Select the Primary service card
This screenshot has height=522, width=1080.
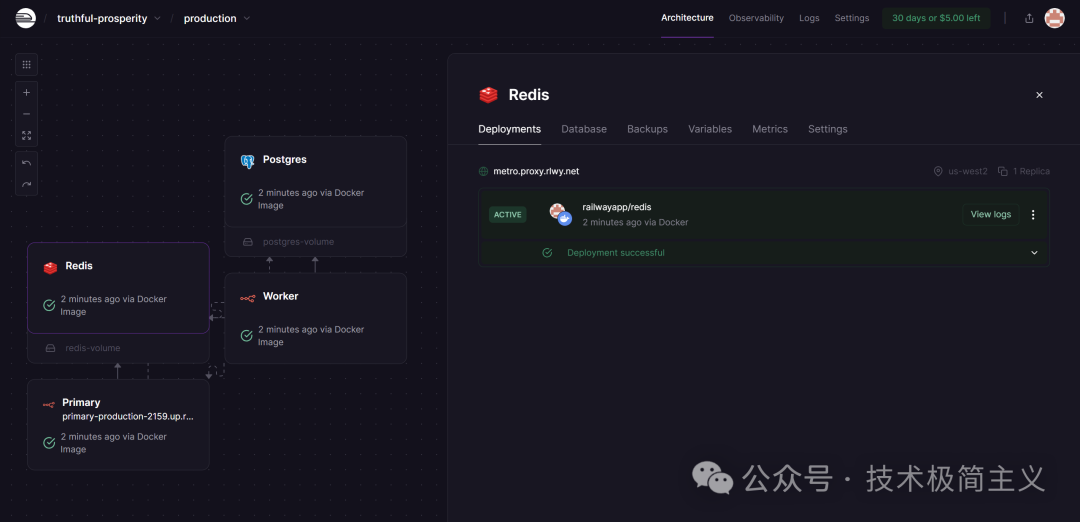[x=118, y=424]
